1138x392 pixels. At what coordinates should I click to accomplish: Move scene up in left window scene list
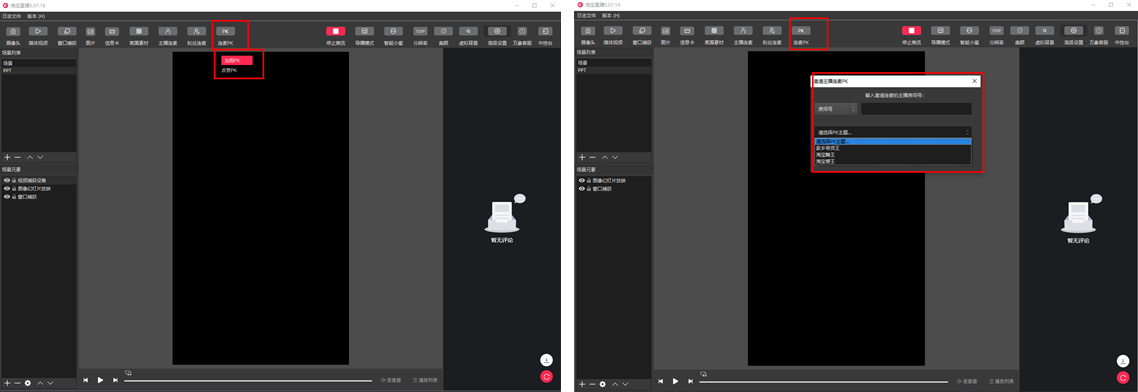point(30,157)
